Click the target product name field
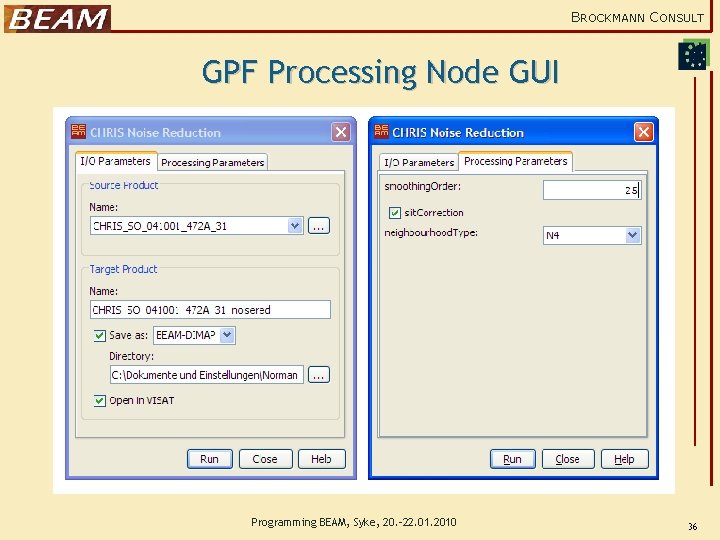Screen dimensions: 720x540 210,309
